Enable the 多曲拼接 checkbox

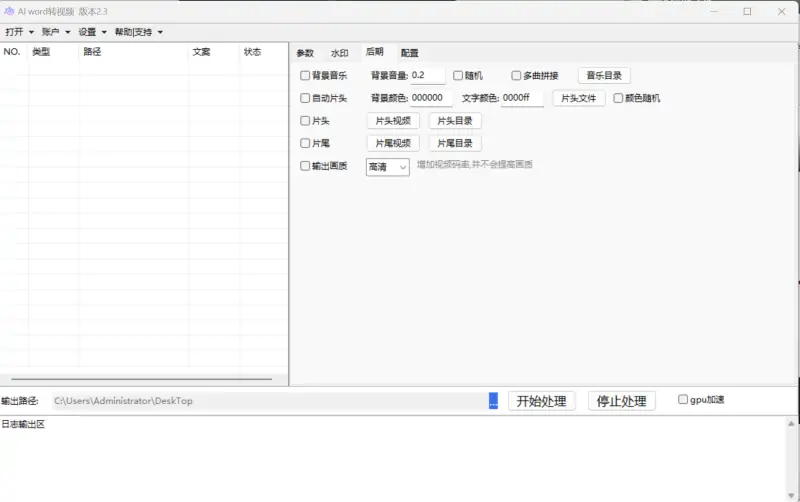(x=516, y=76)
